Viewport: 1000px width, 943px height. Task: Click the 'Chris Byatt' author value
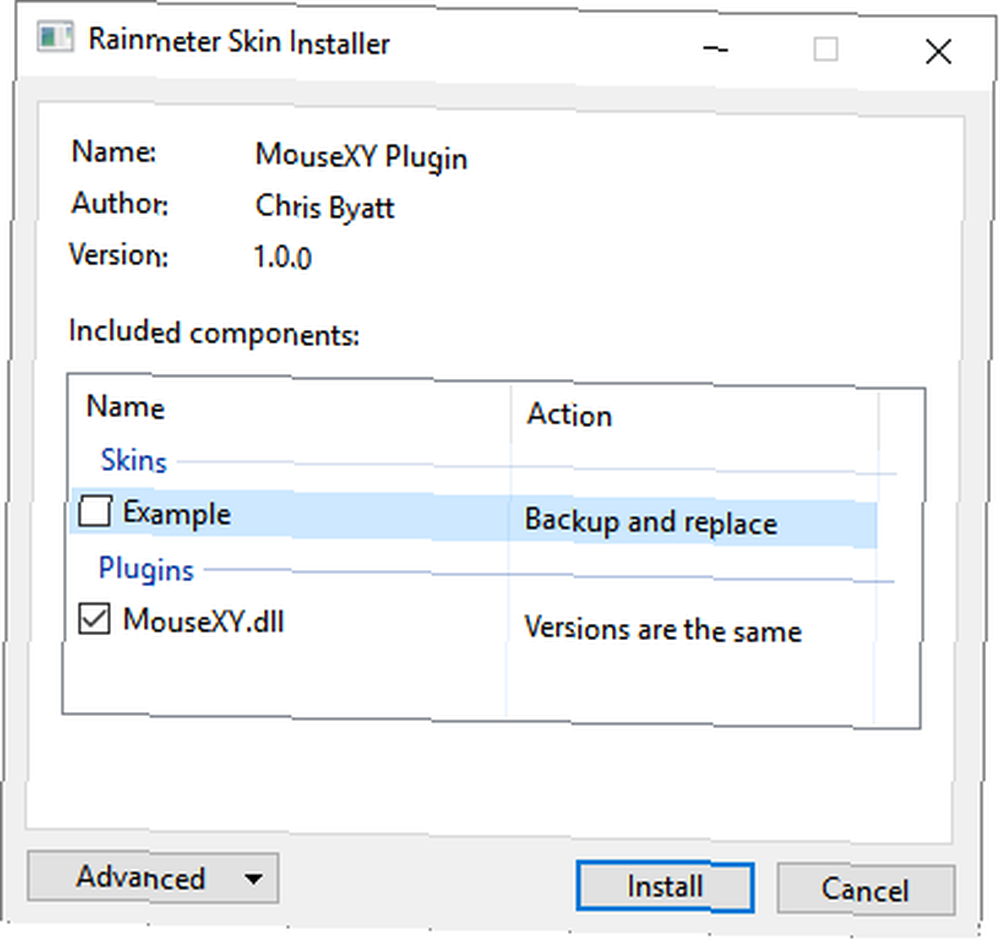[x=325, y=207]
